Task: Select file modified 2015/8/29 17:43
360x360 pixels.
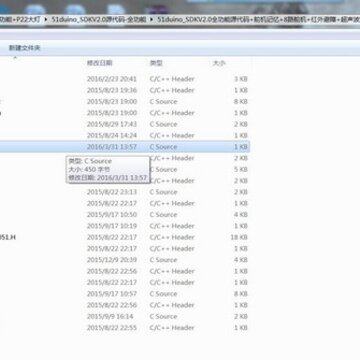Action: point(125,124)
